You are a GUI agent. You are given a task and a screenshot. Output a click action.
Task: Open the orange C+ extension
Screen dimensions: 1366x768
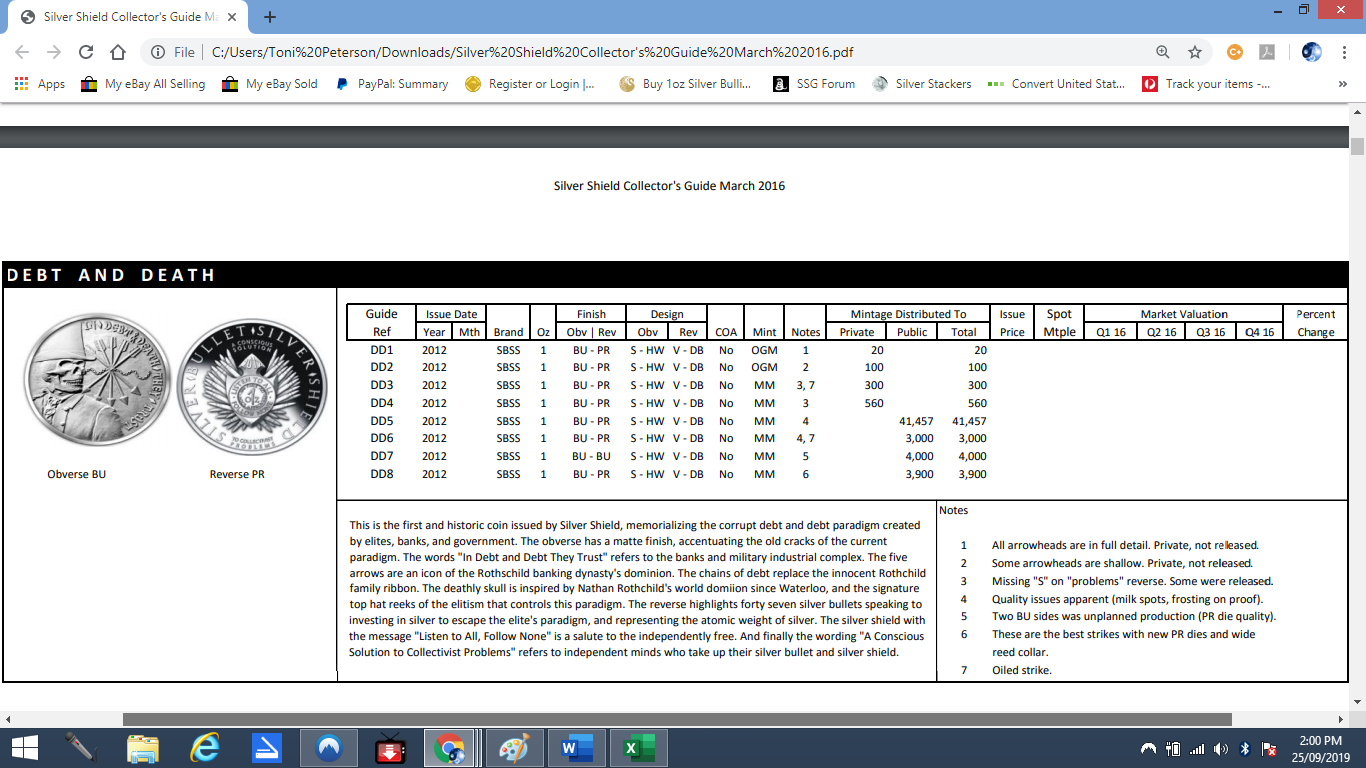[1235, 52]
